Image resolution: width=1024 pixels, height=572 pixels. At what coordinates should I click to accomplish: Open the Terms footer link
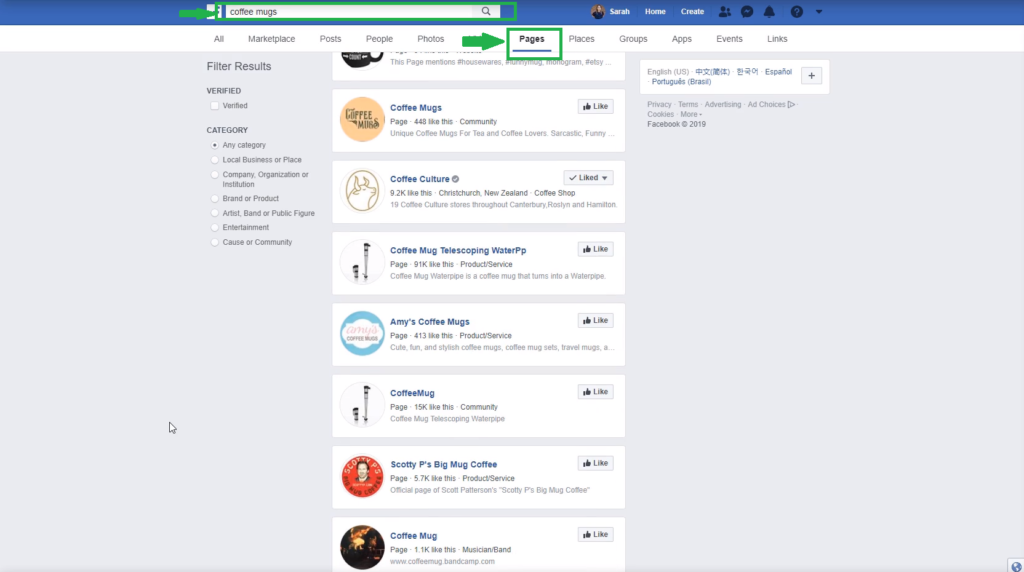pyautogui.click(x=688, y=104)
